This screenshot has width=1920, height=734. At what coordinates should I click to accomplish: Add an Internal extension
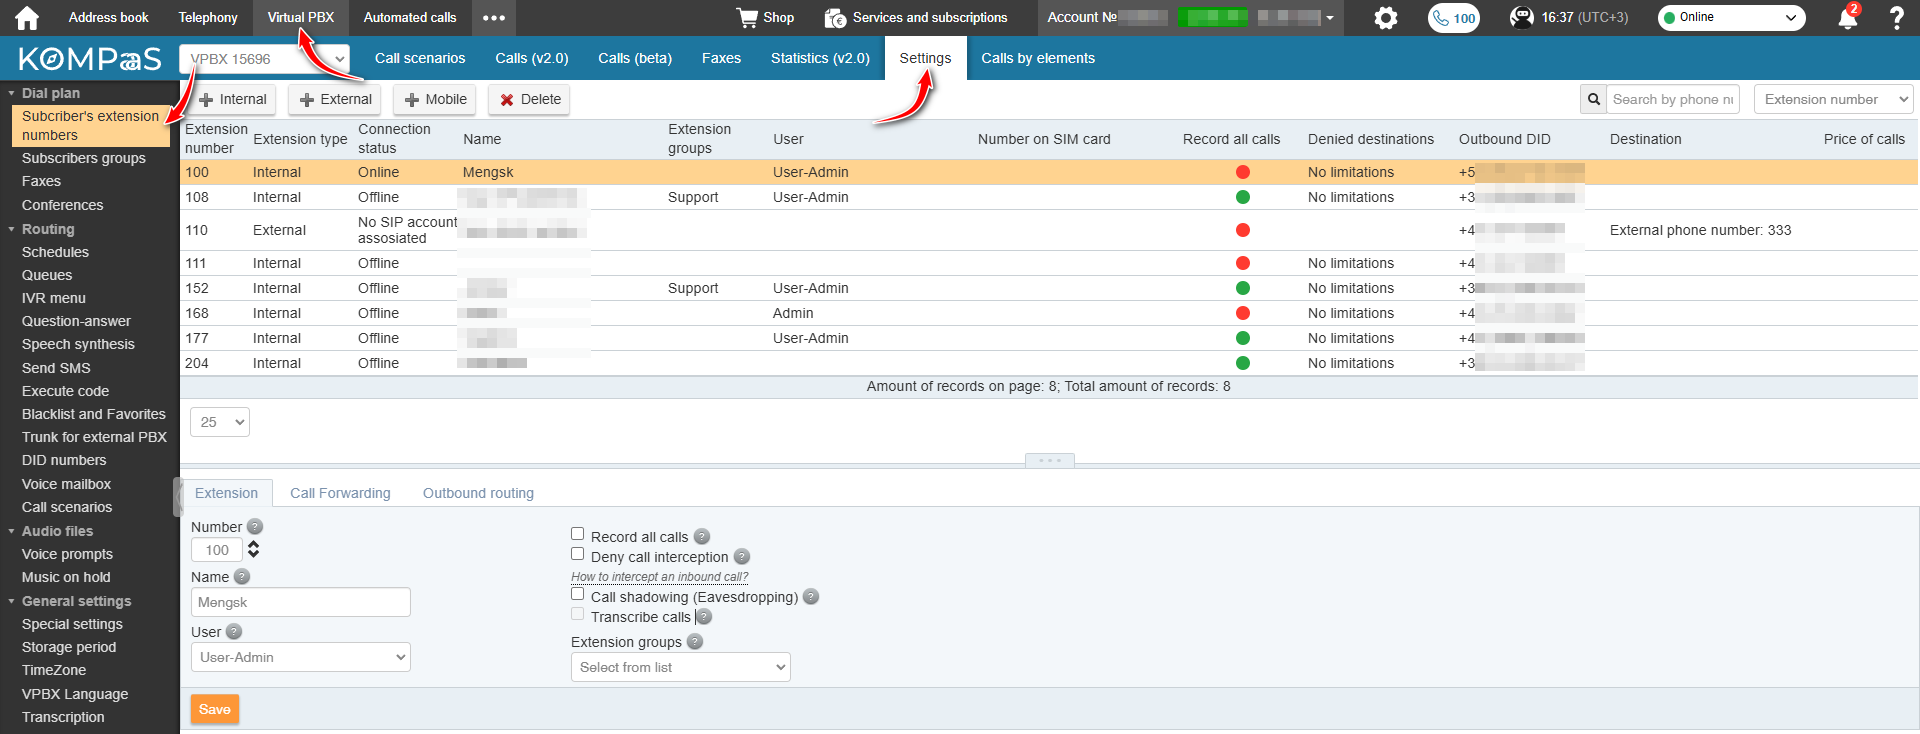tap(233, 99)
